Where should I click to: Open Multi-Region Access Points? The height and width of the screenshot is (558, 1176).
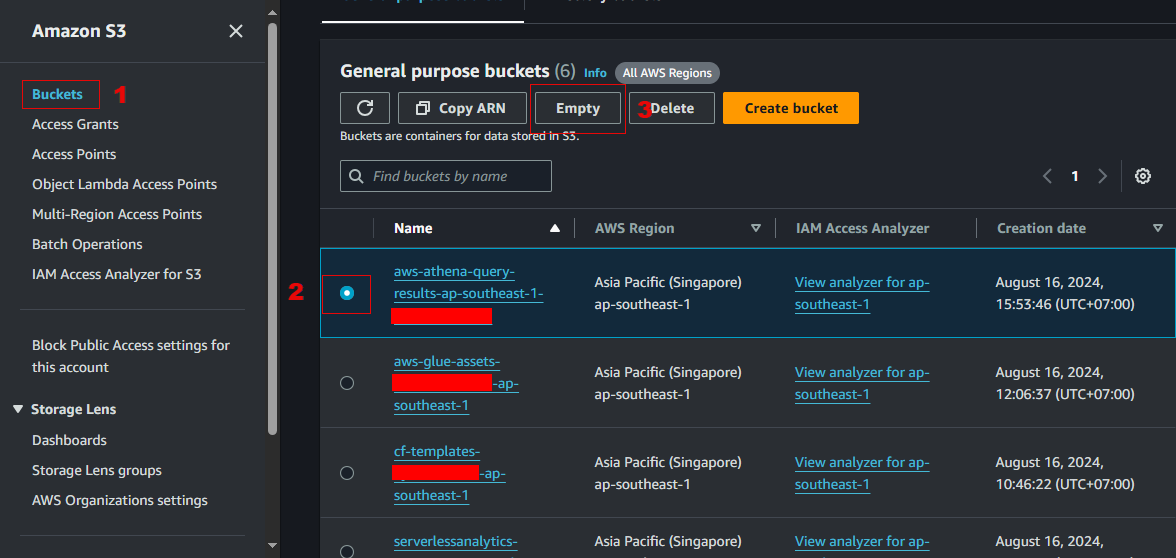117,214
